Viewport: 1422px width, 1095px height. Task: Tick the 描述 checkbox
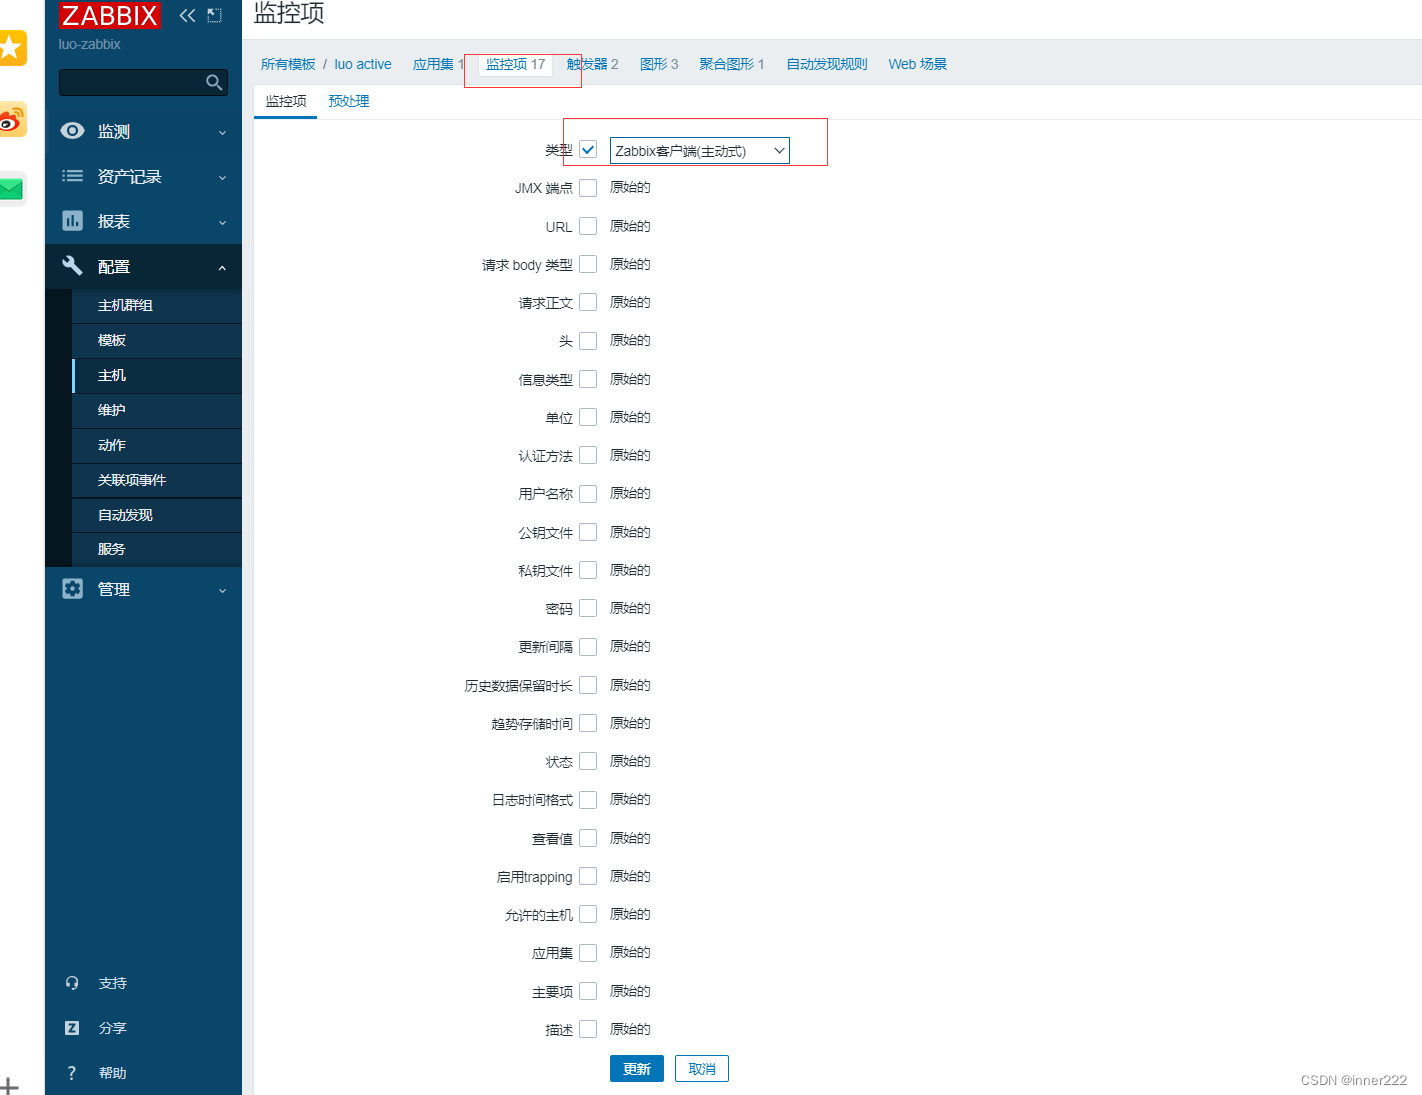588,1029
